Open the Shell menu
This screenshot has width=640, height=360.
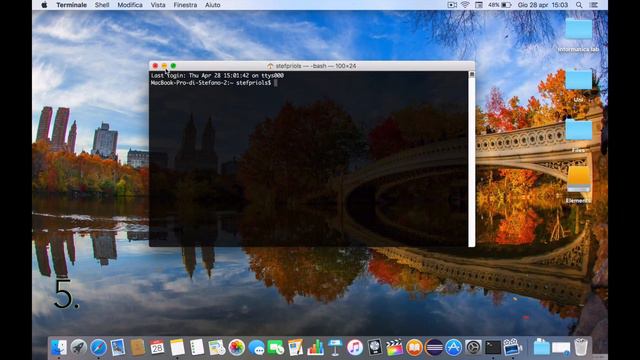tap(102, 5)
